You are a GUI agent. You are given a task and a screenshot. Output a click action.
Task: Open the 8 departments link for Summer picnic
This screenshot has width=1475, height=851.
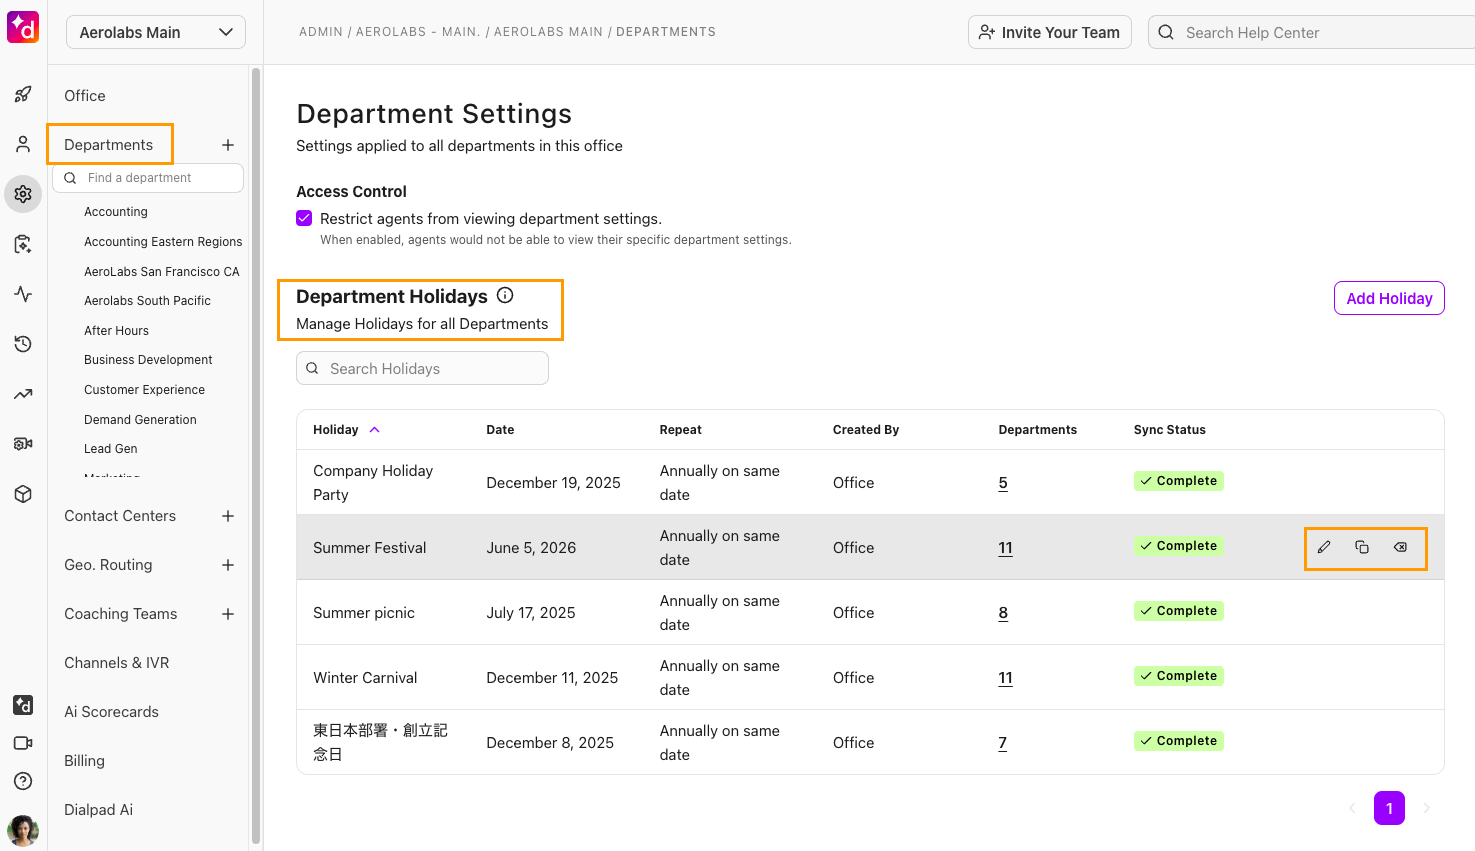coord(1003,613)
